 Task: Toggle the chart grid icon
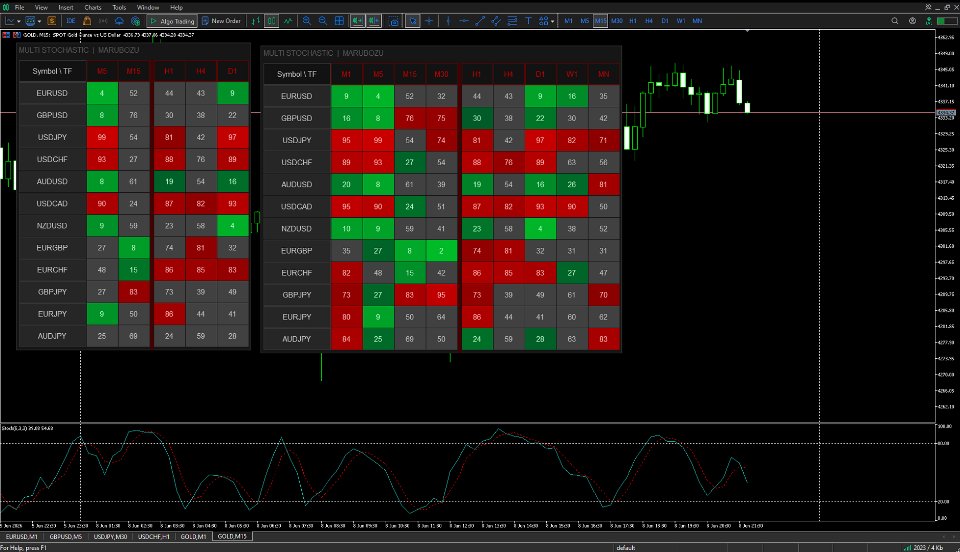coord(339,21)
